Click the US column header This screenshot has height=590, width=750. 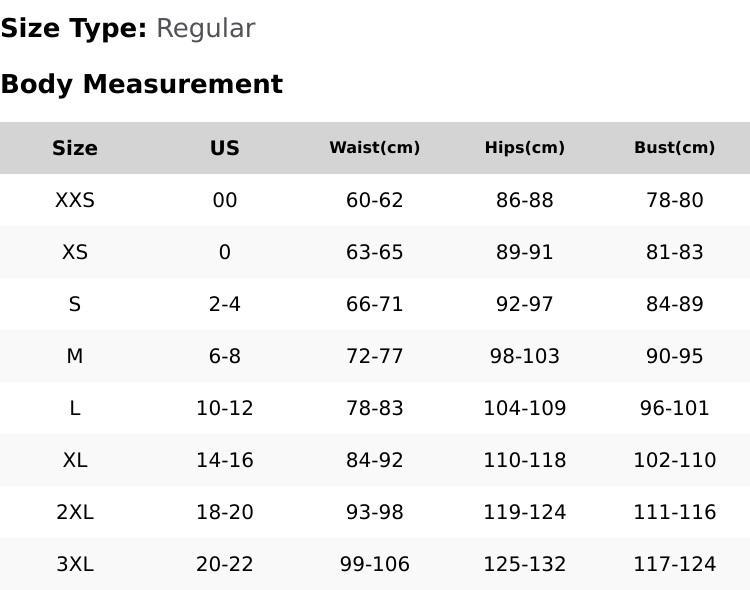[x=225, y=148]
